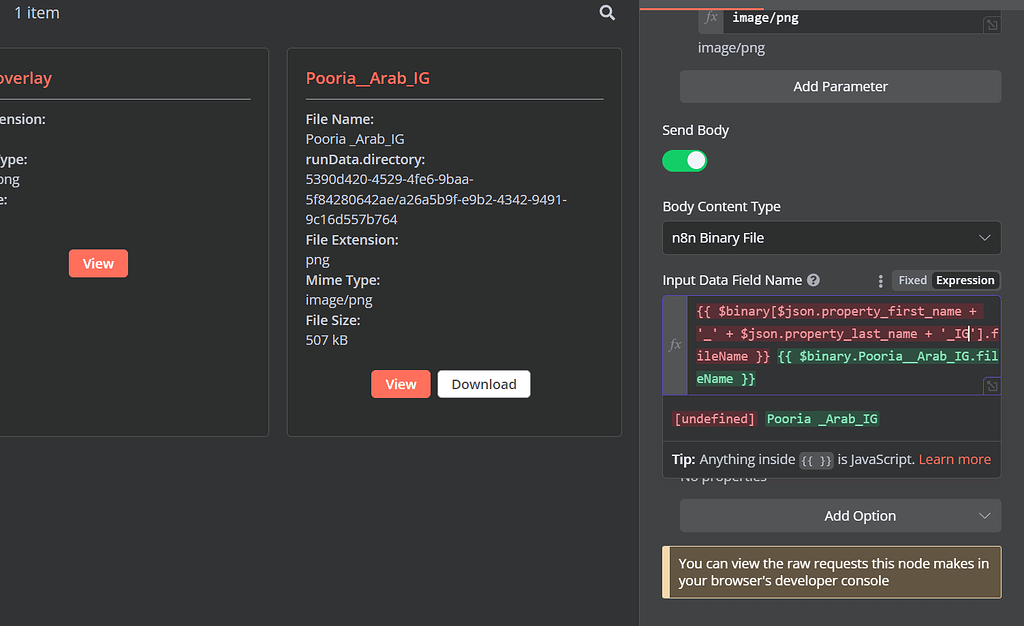The height and width of the screenshot is (626, 1024).
Task: Expand the Add Option dropdown
Action: [840, 516]
